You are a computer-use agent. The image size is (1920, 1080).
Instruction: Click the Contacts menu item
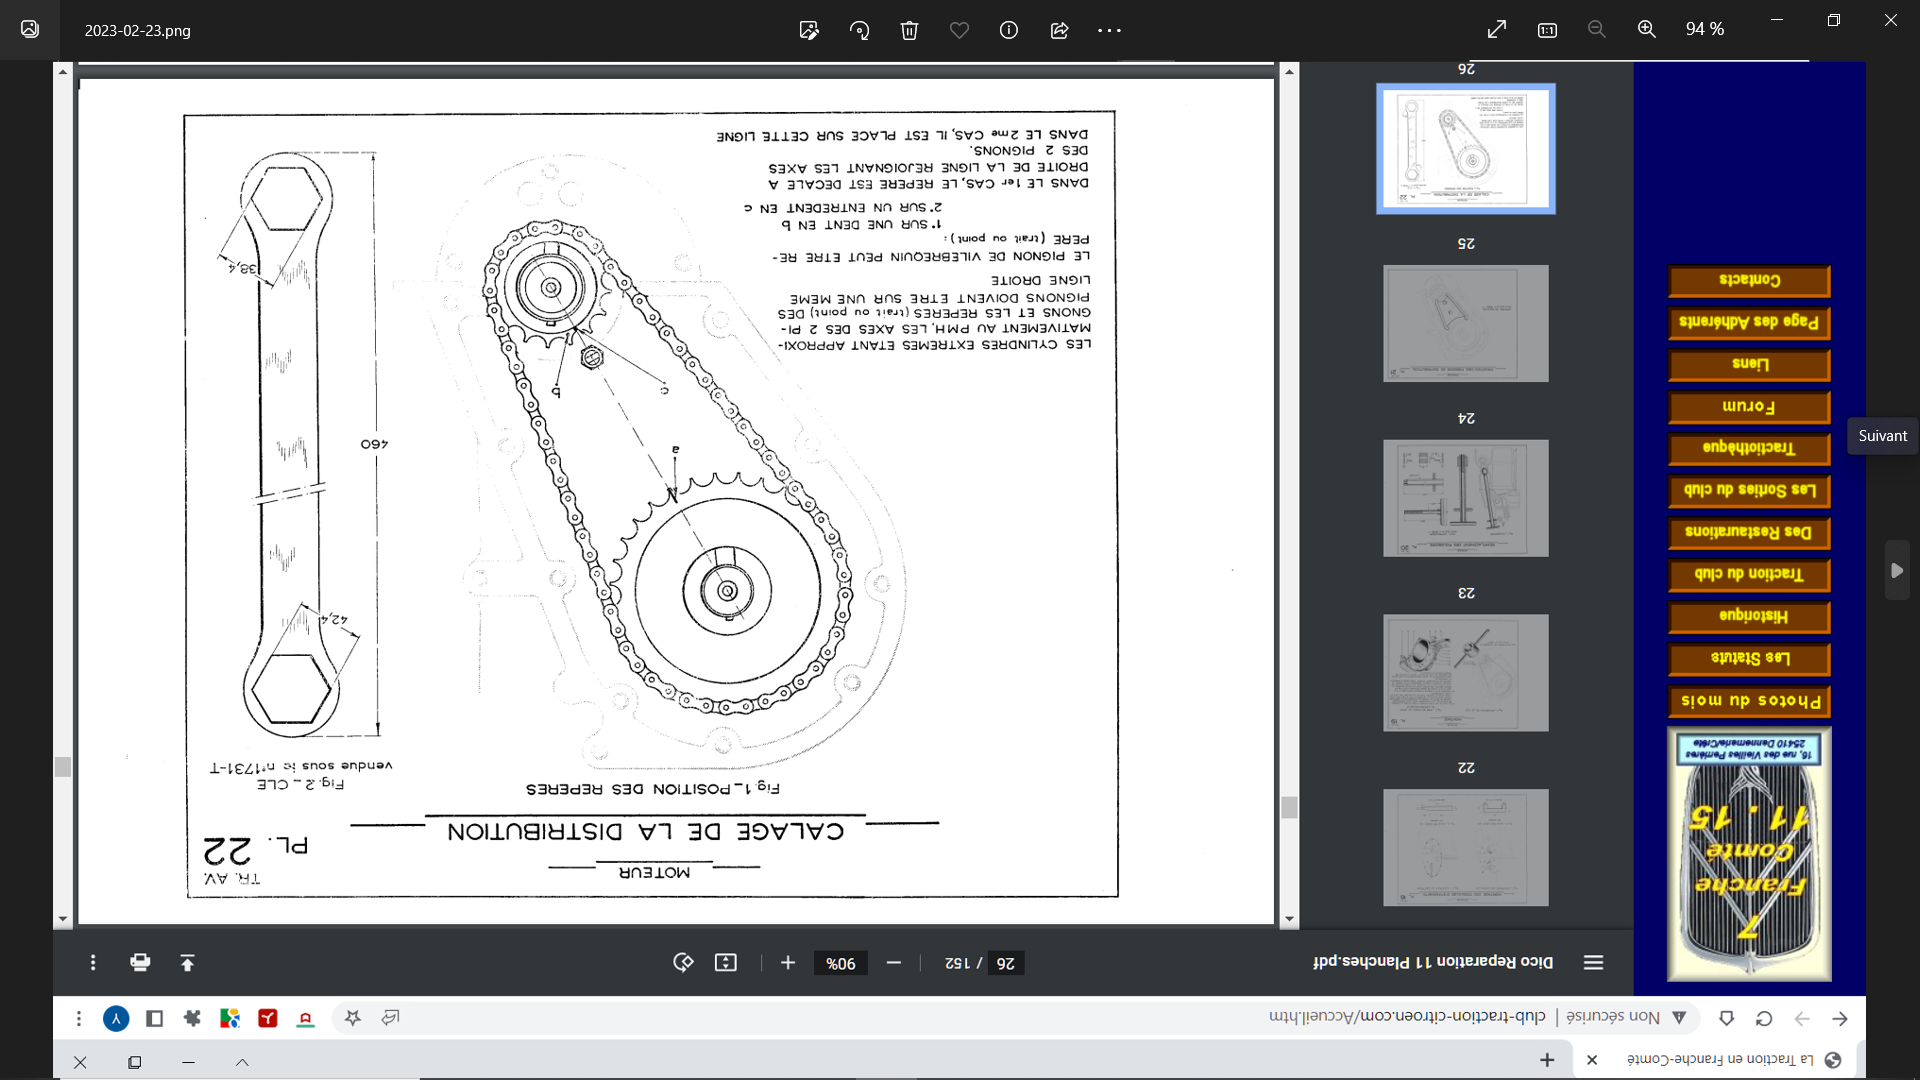1749,280
